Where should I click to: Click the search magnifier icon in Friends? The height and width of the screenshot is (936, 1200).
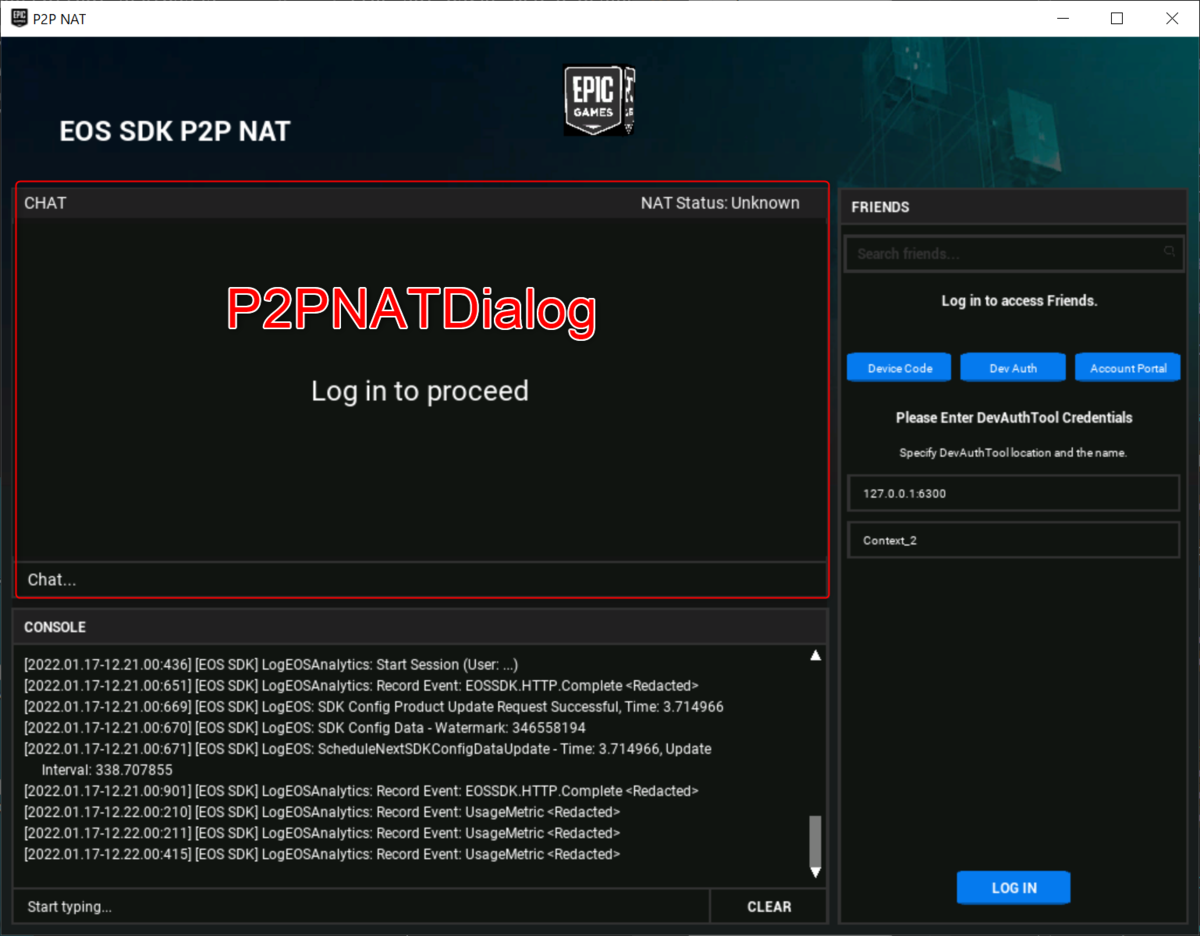[x=1169, y=252]
